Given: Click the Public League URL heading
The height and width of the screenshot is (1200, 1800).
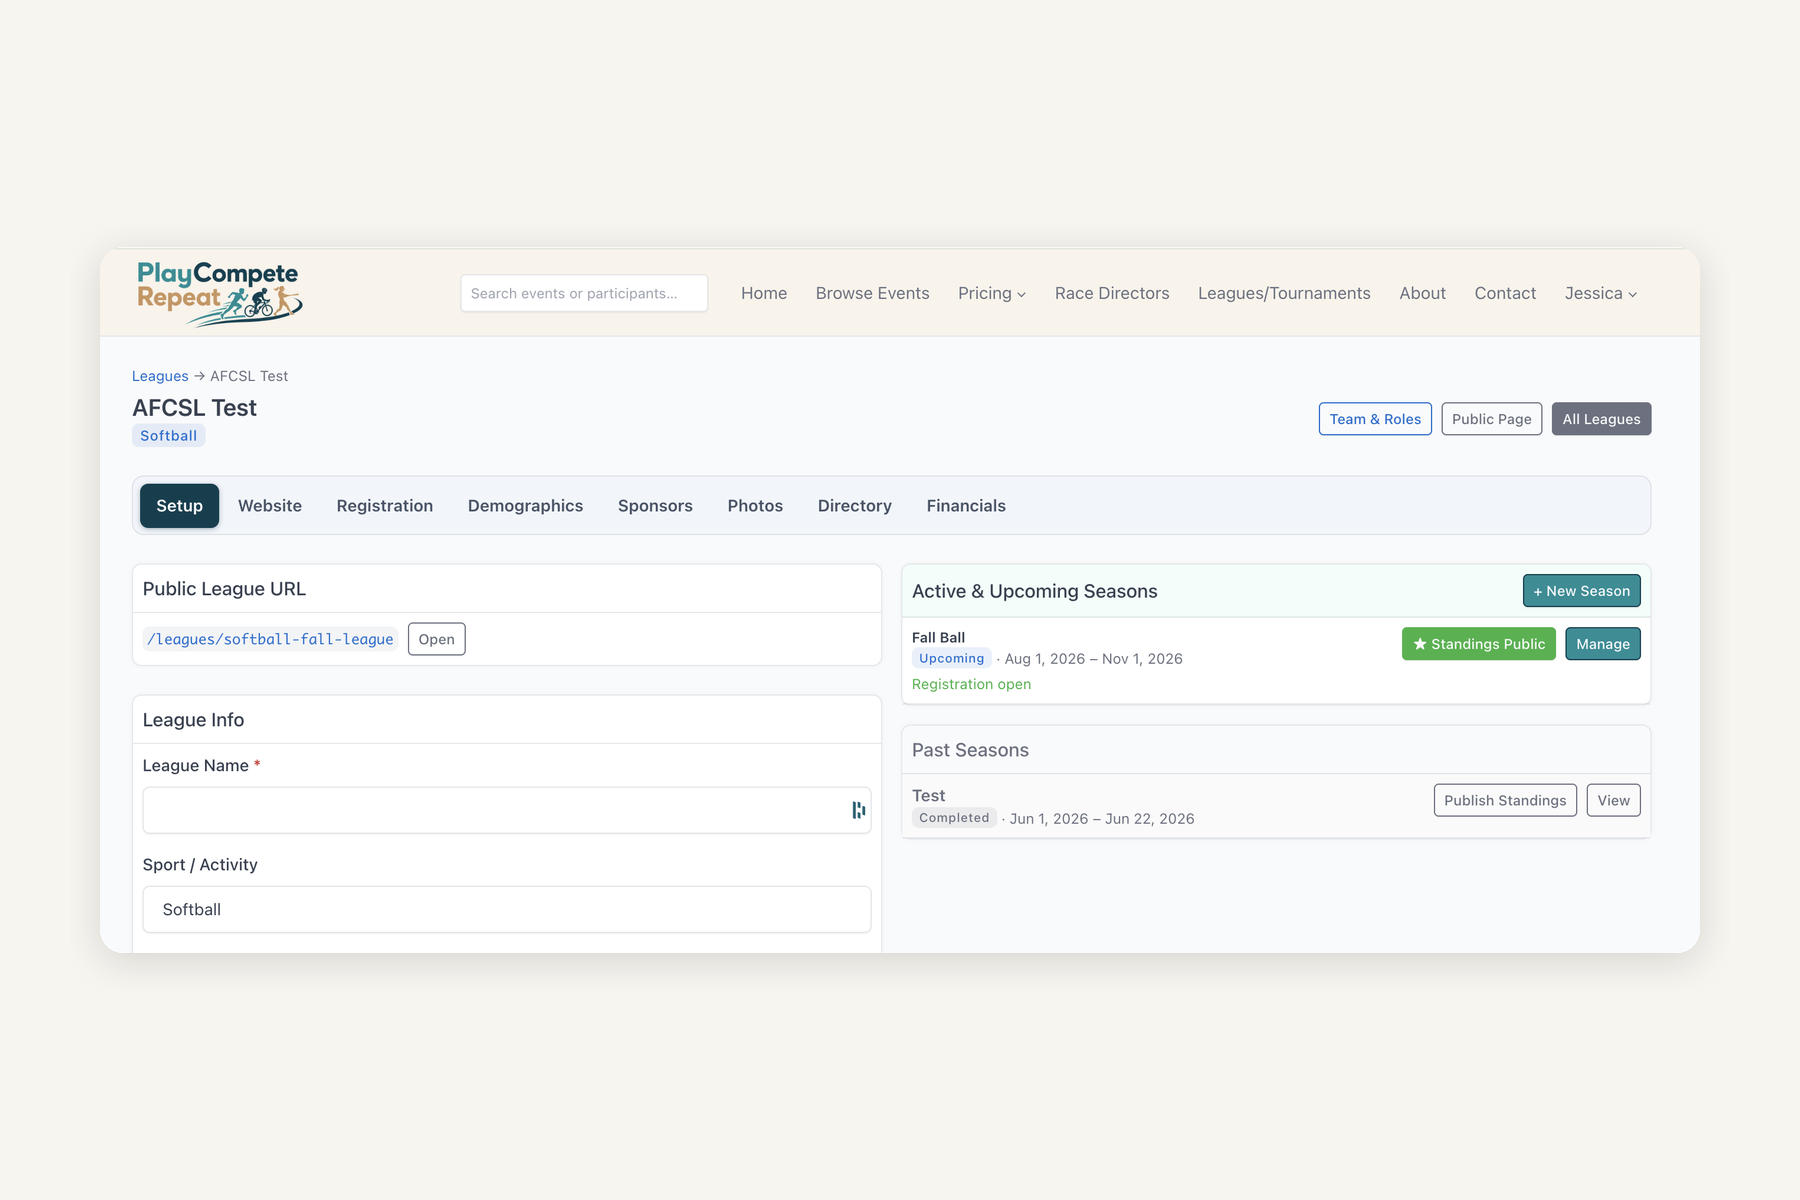Looking at the screenshot, I should pyautogui.click(x=224, y=589).
